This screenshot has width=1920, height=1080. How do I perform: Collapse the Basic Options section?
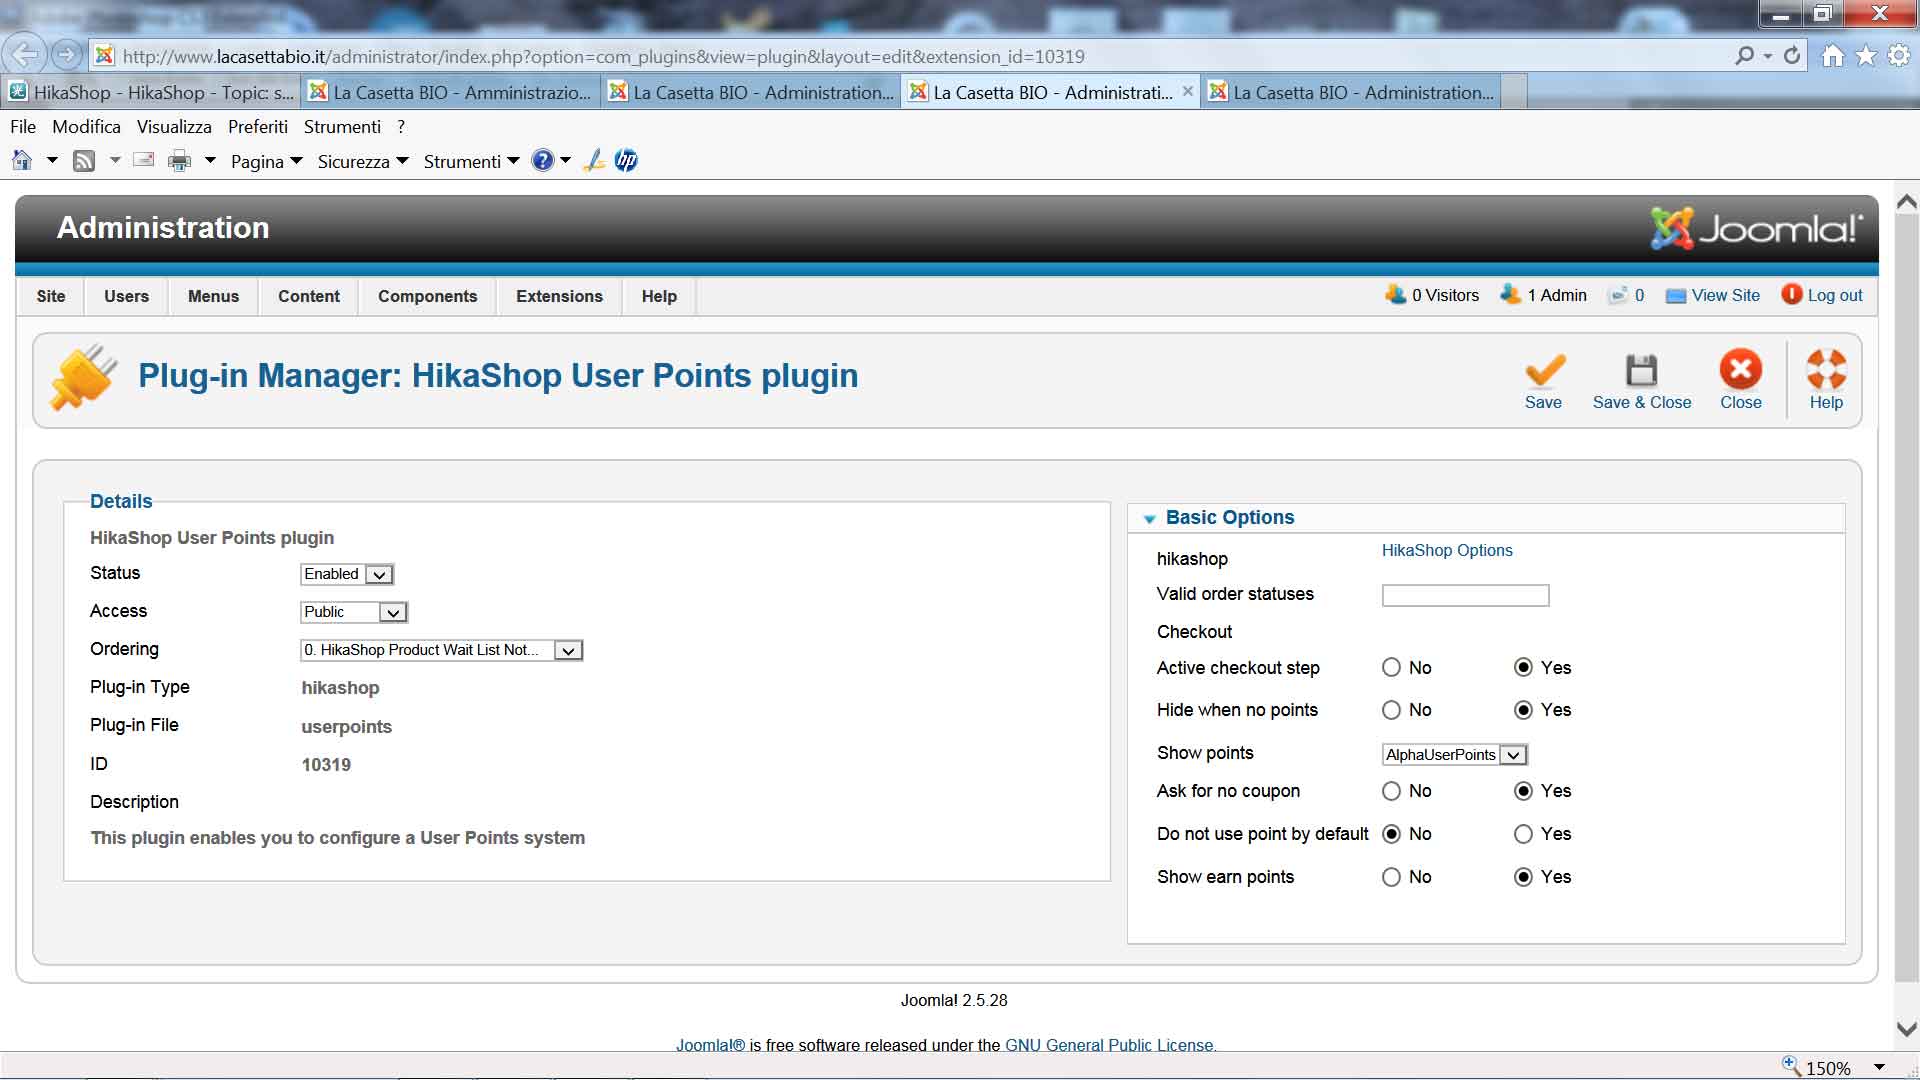click(x=1150, y=518)
